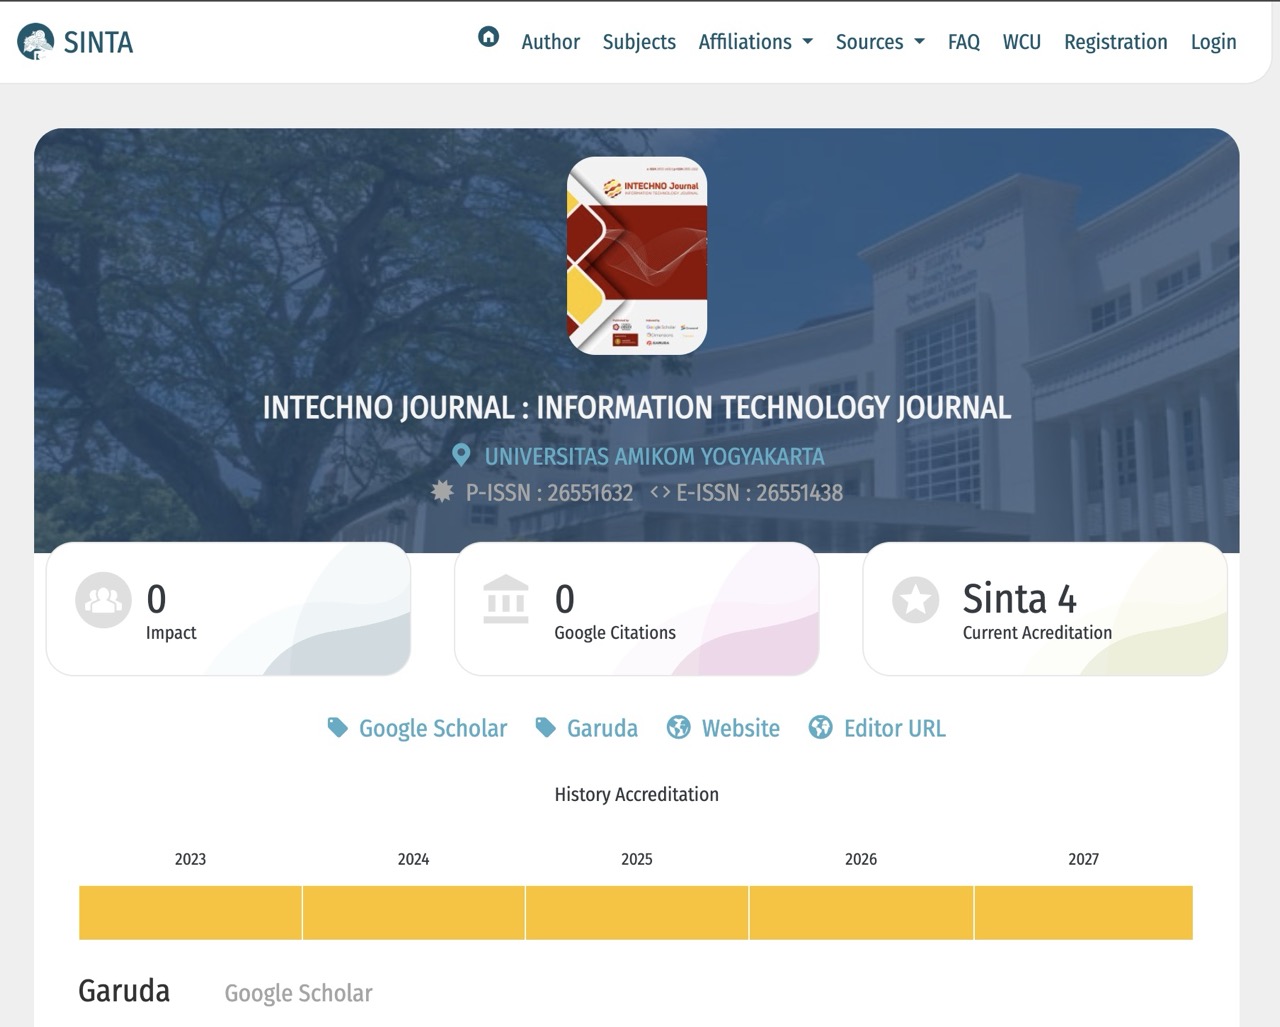
Task: Click the star icon for Sinta accreditation
Action: coord(915,600)
